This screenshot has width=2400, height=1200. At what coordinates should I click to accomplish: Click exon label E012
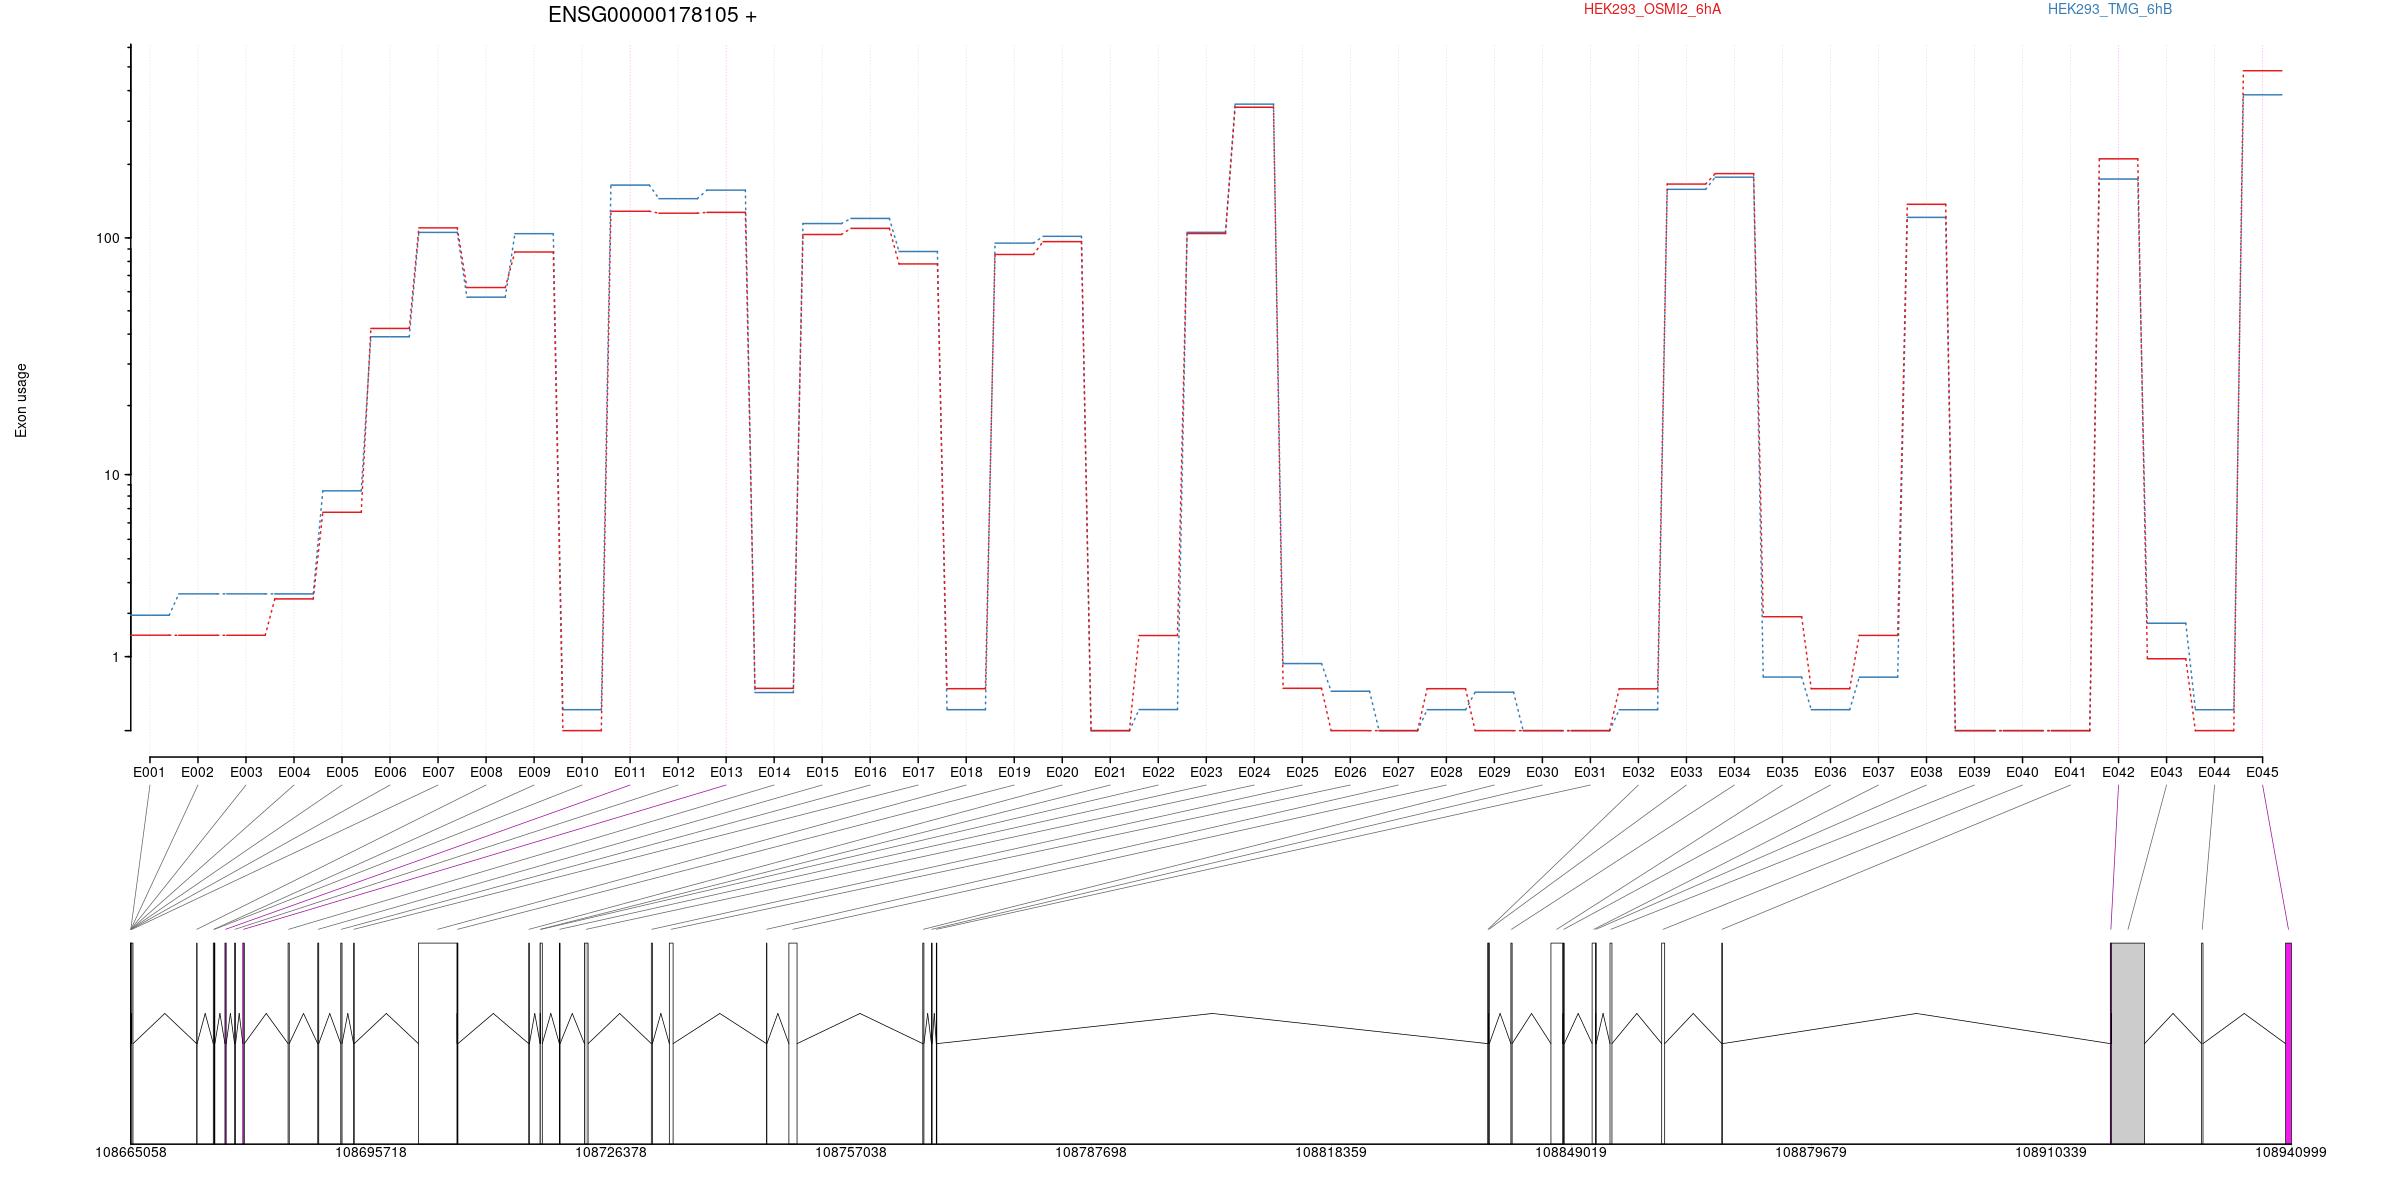click(678, 772)
